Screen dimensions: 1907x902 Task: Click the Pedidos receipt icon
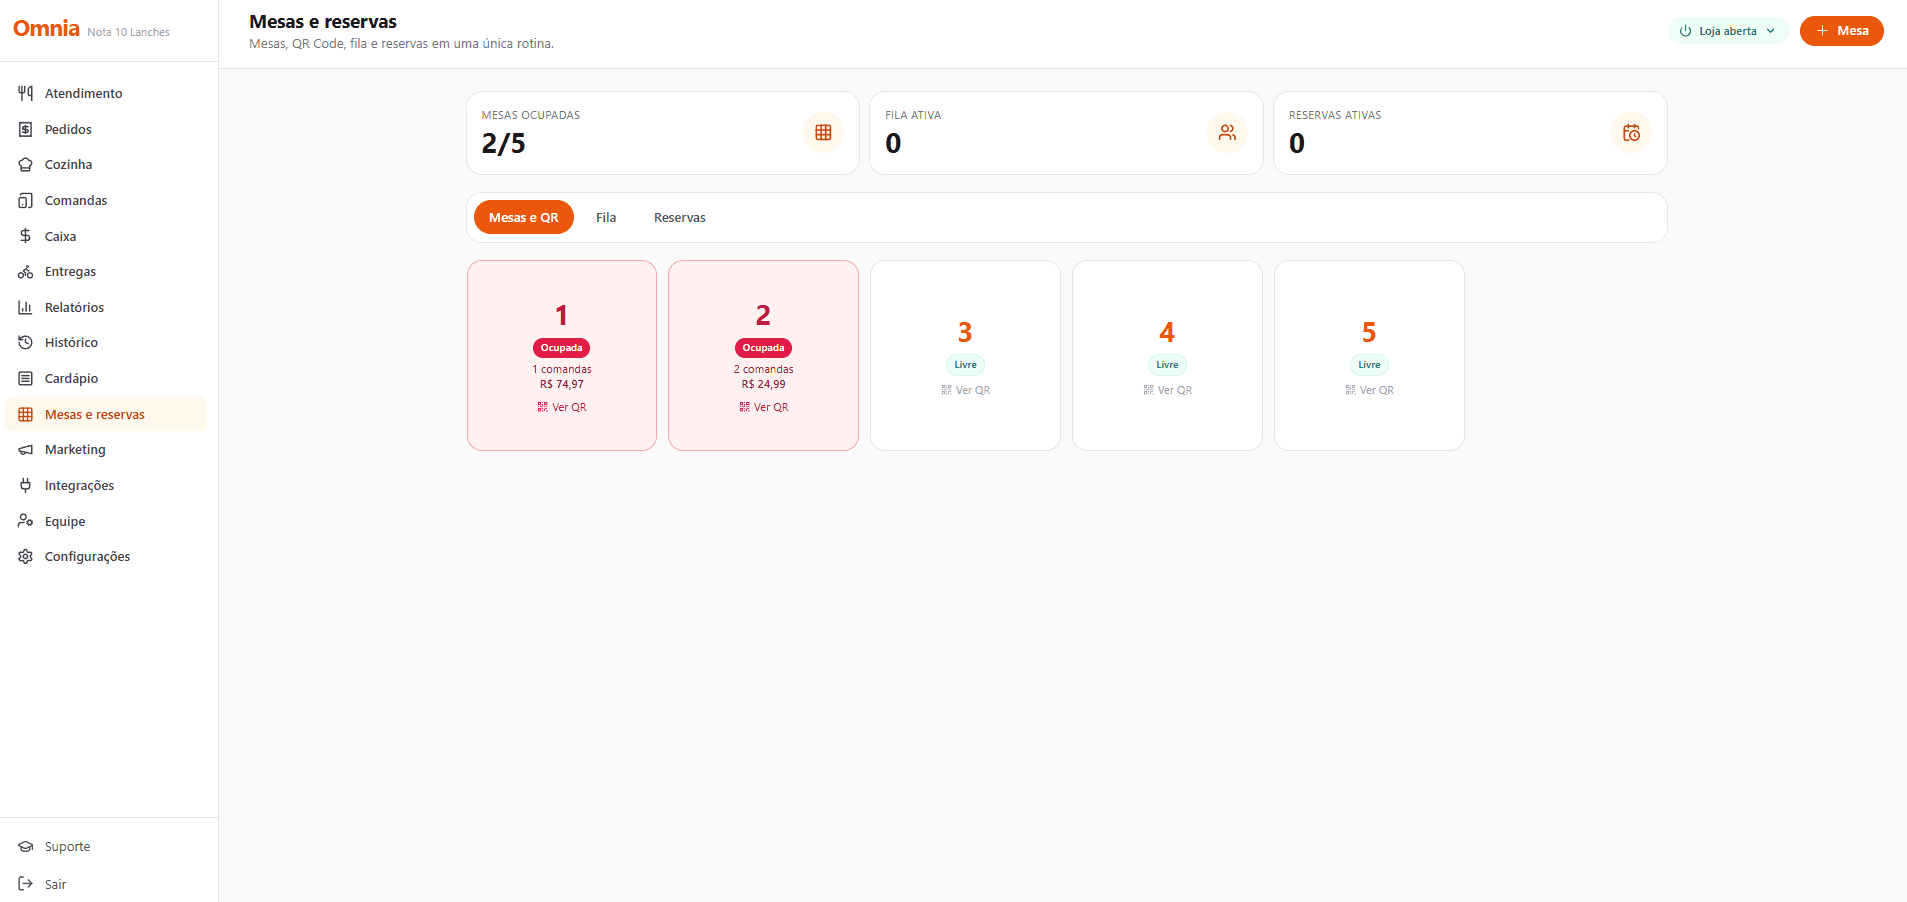coord(26,129)
